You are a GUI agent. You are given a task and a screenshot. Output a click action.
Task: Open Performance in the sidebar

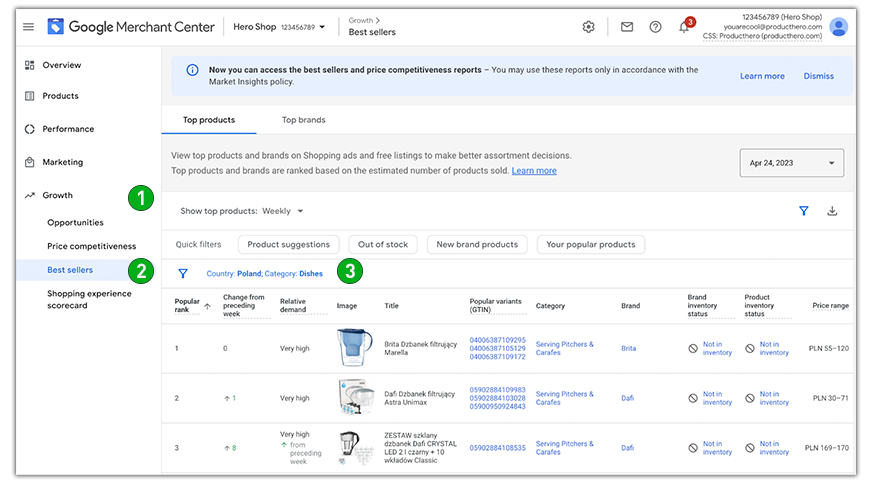(x=68, y=129)
